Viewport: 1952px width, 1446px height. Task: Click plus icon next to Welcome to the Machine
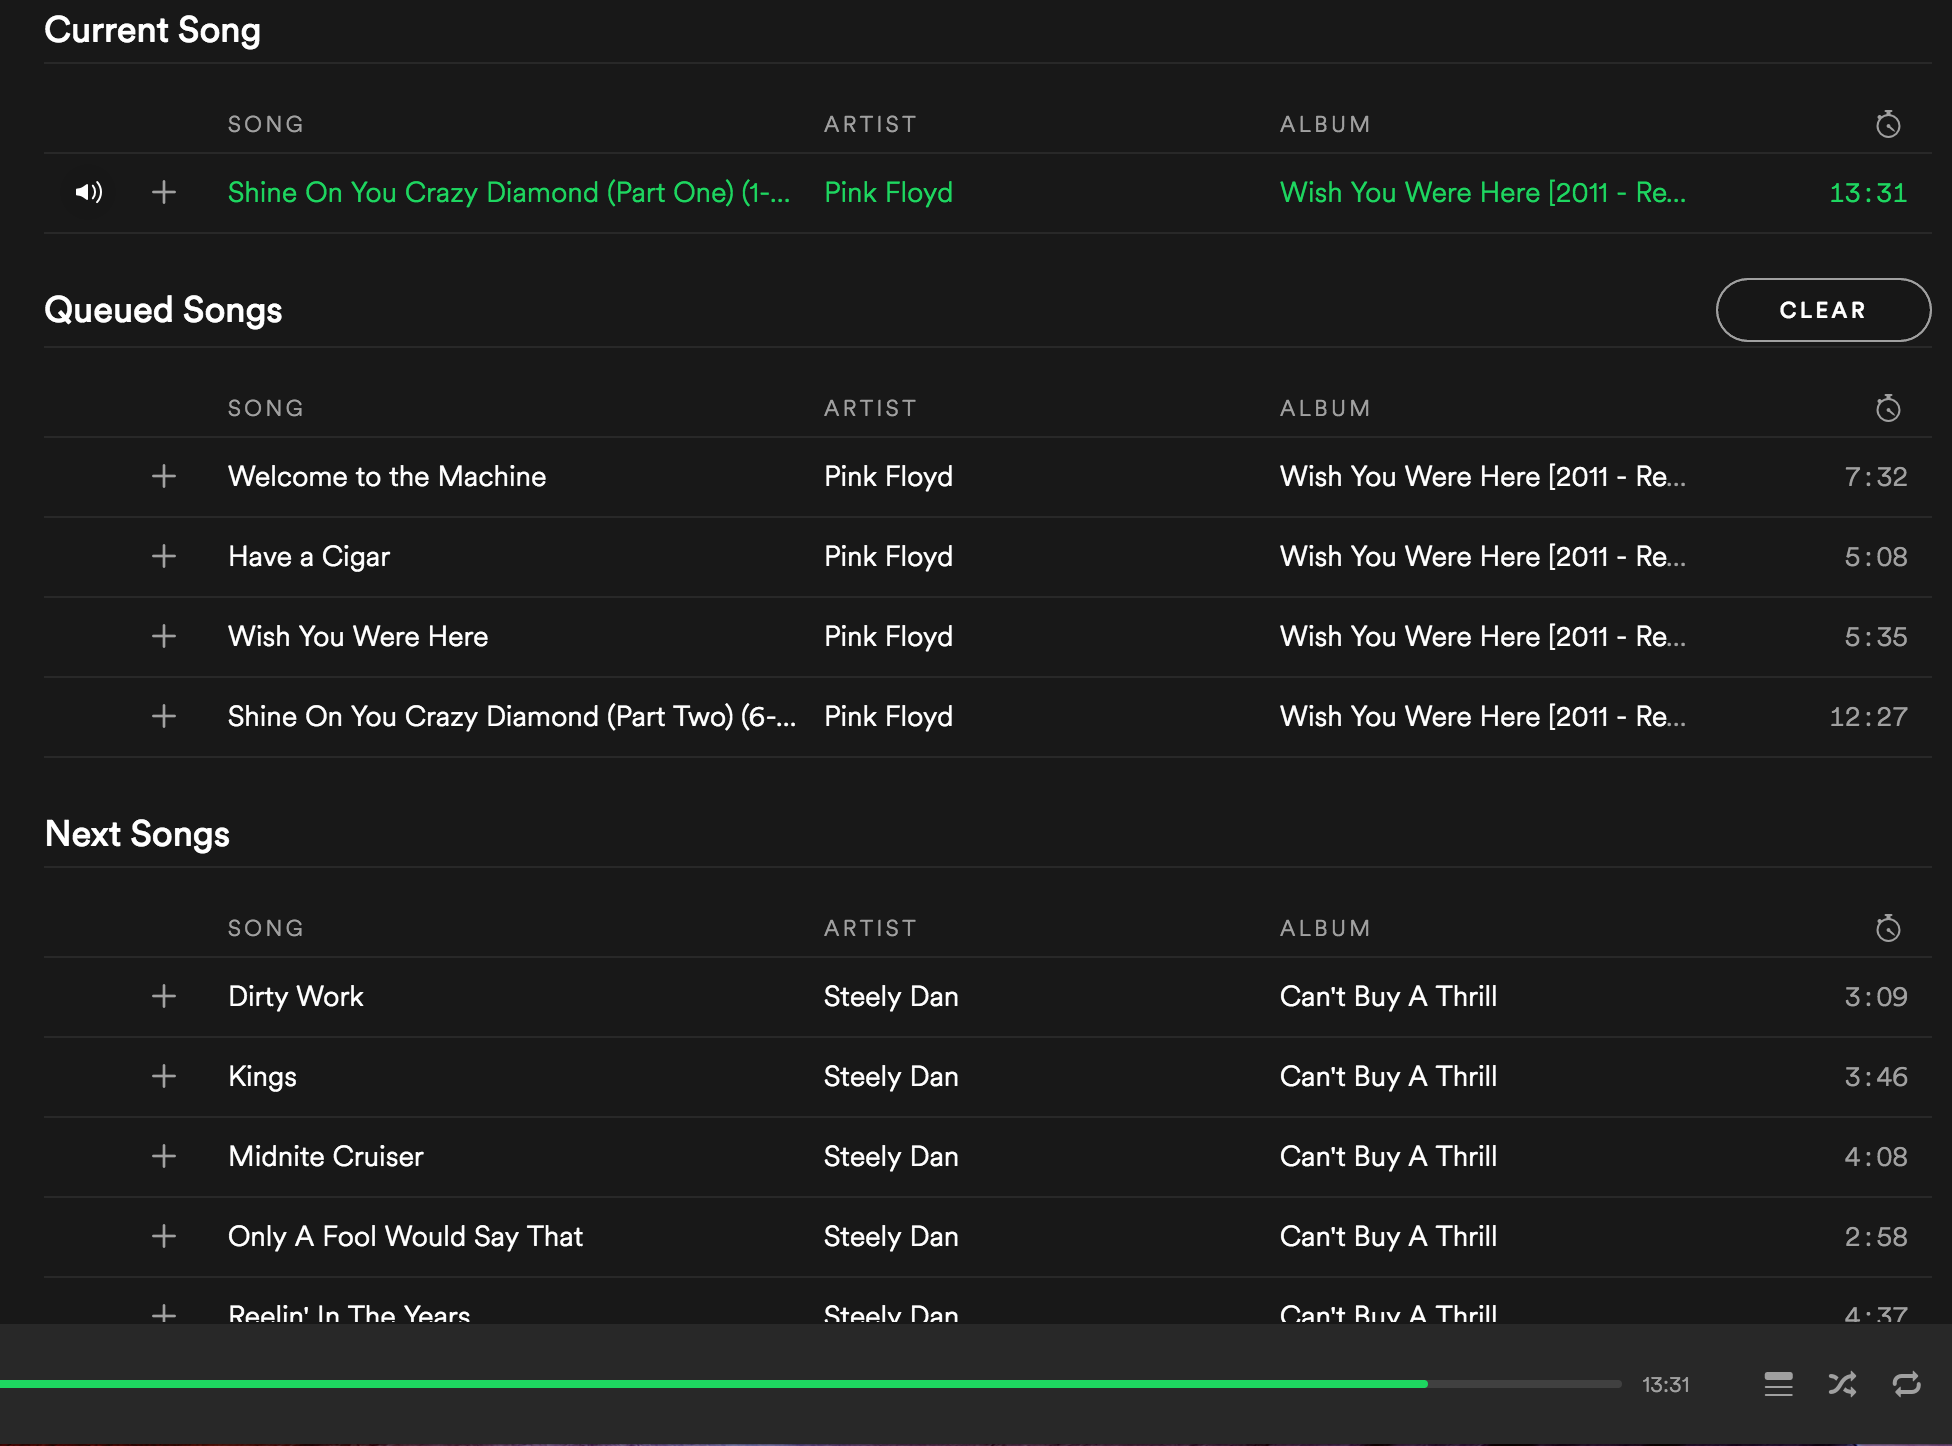tap(164, 476)
